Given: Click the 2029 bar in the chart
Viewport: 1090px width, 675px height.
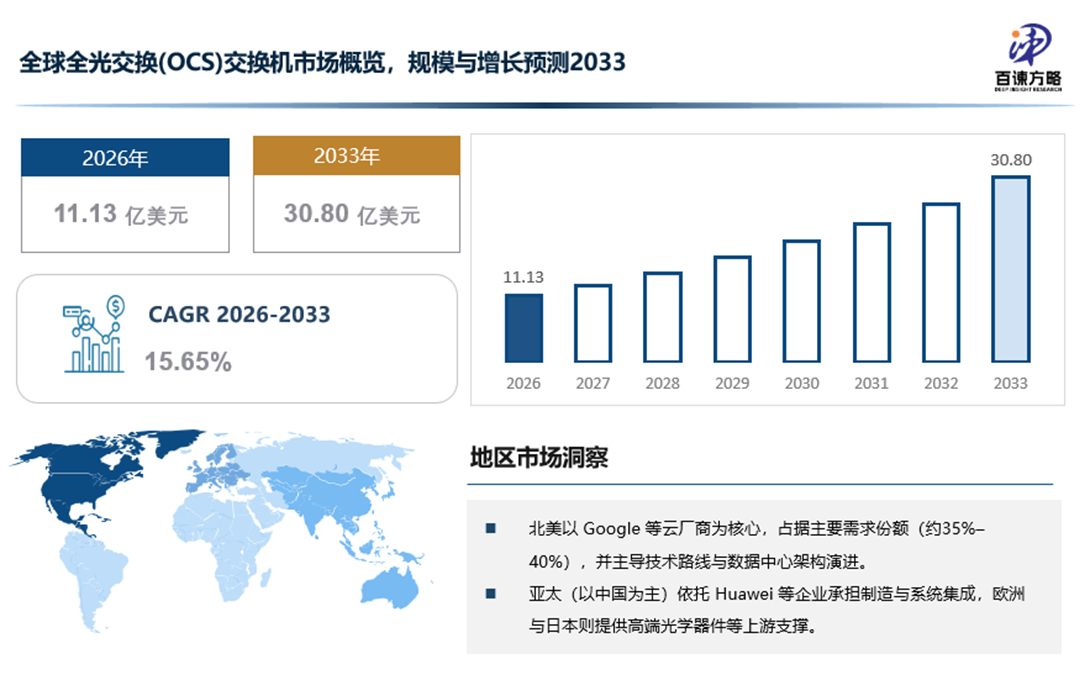Looking at the screenshot, I should point(732,309).
